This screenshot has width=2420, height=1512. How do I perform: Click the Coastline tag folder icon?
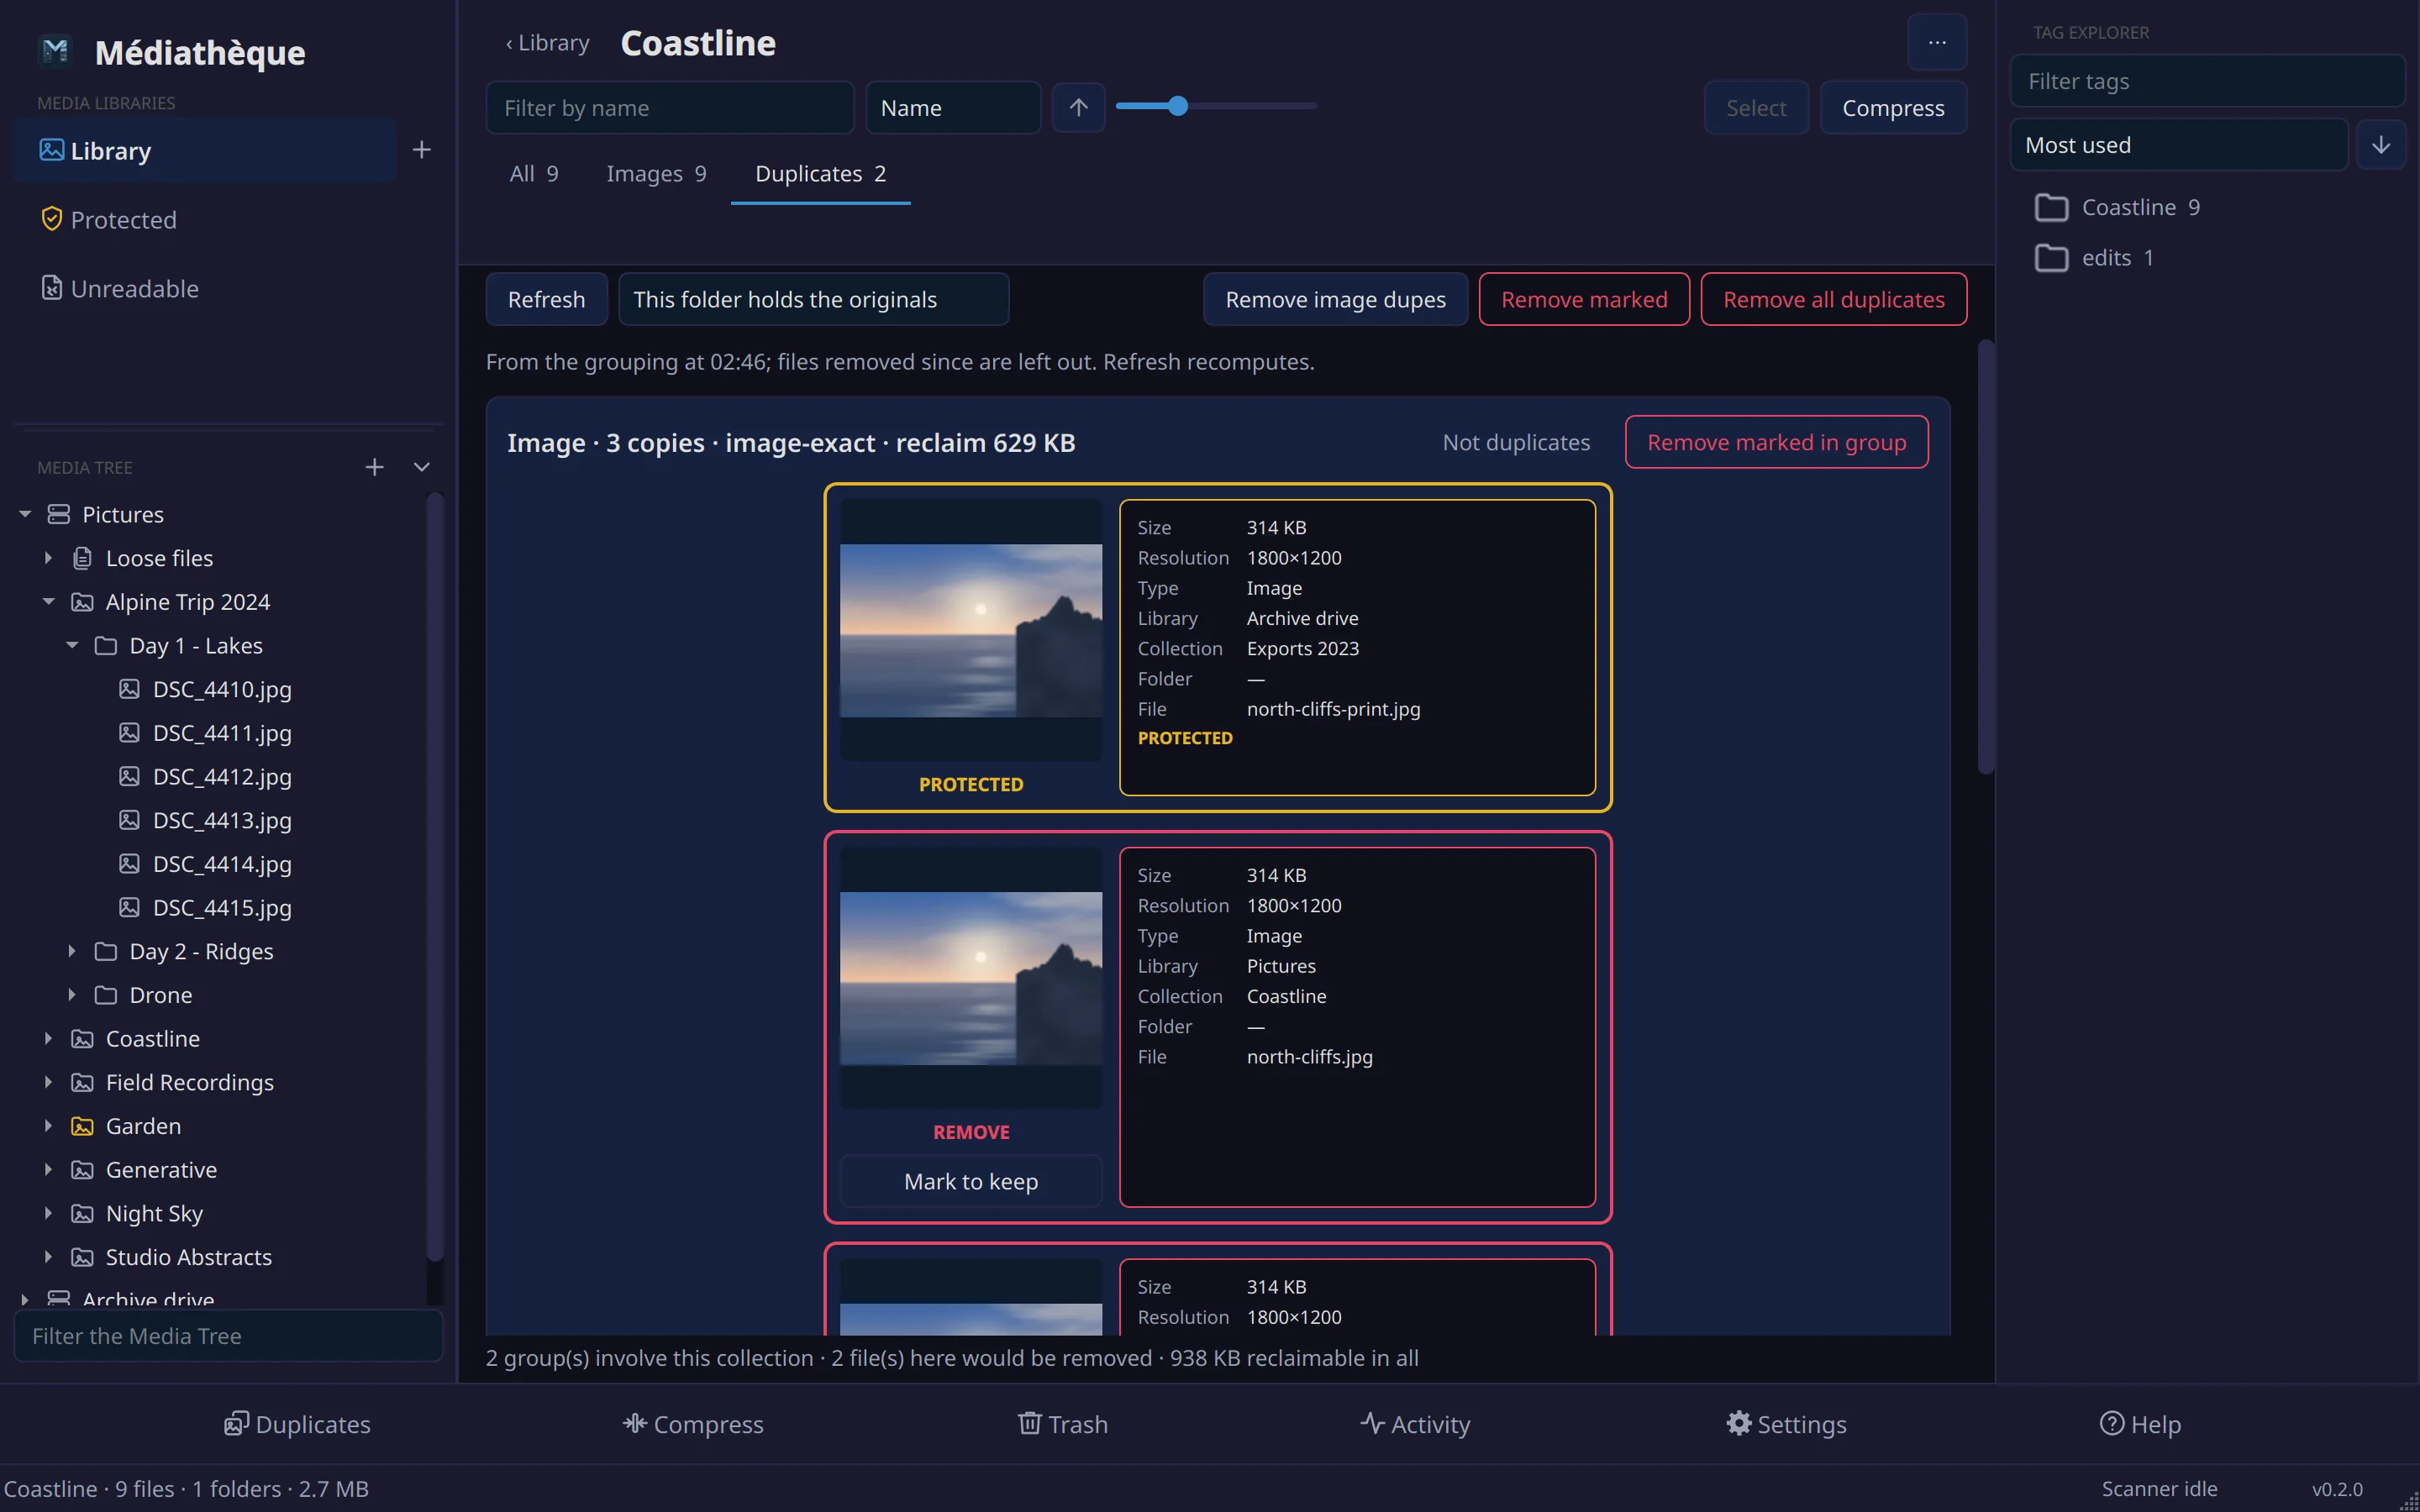pos(2050,208)
